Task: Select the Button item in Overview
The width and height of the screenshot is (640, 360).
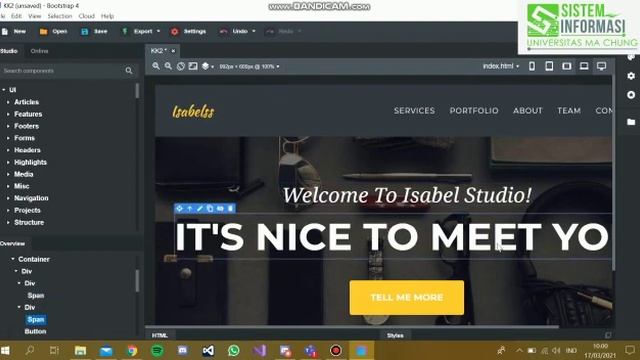Action: click(36, 331)
